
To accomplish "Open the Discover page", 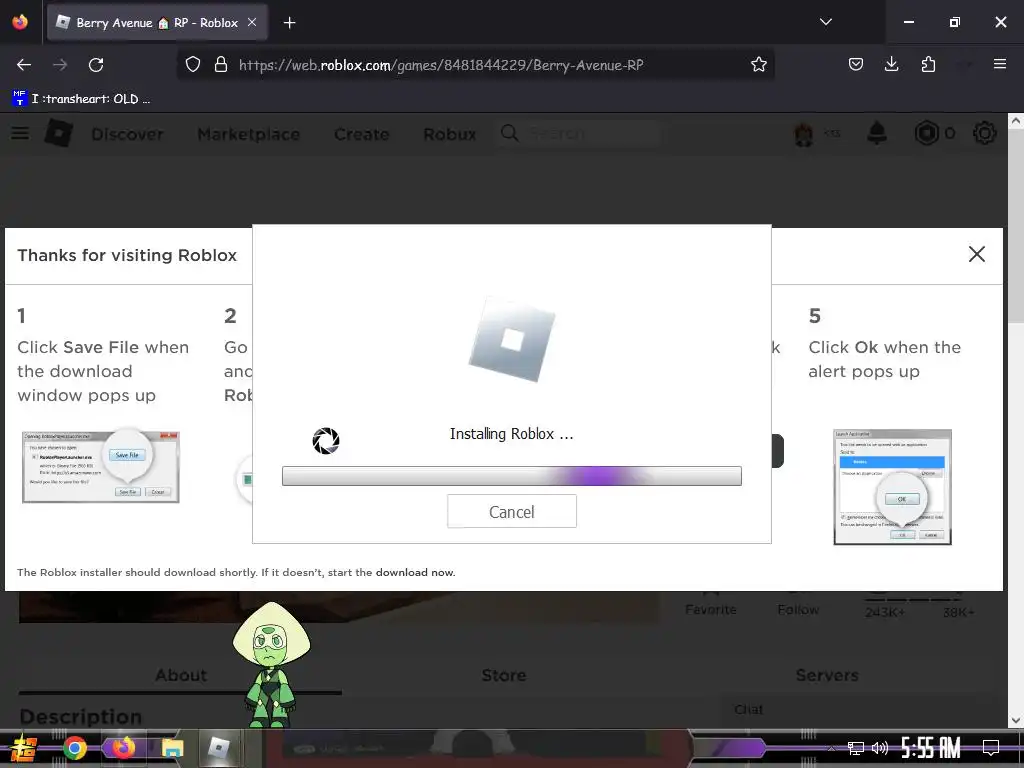I will coord(127,134).
